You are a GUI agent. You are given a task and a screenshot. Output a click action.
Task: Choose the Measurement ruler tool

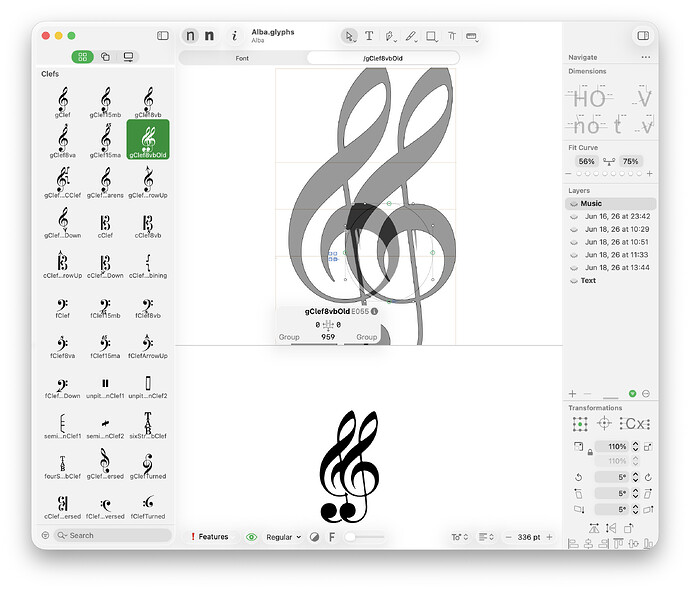tap(471, 36)
